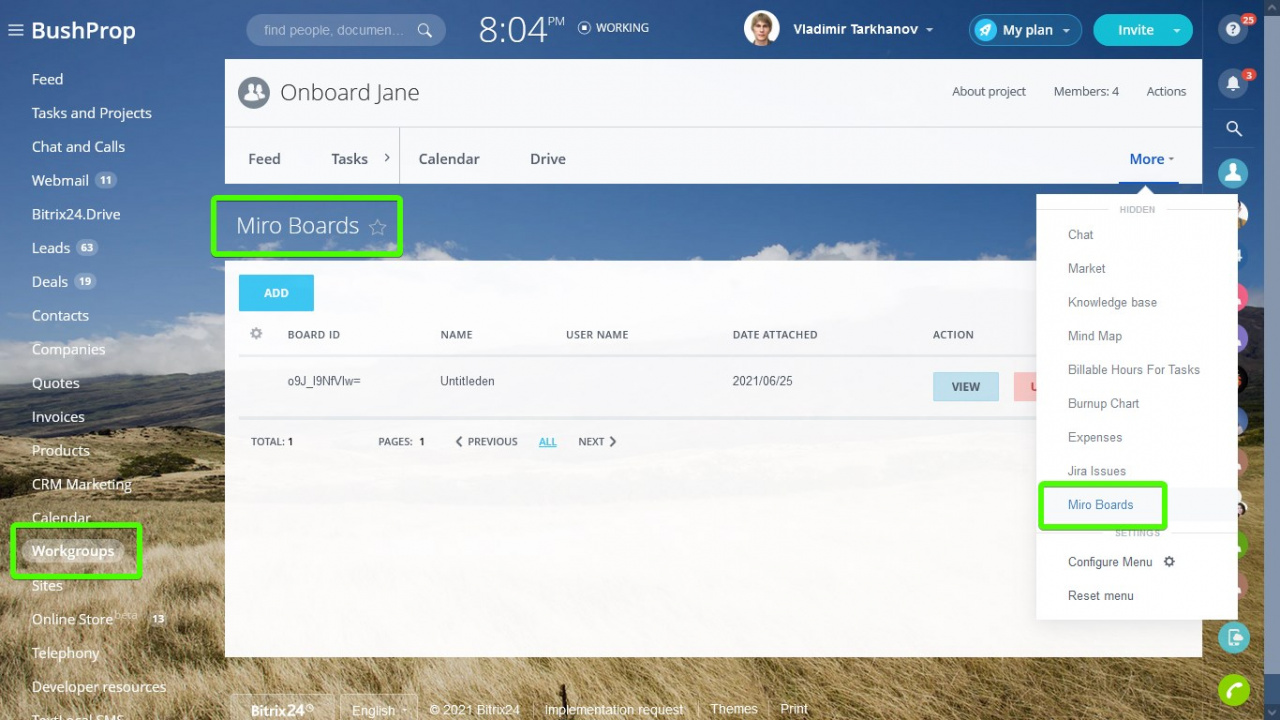Click the Themes footer link

(734, 709)
